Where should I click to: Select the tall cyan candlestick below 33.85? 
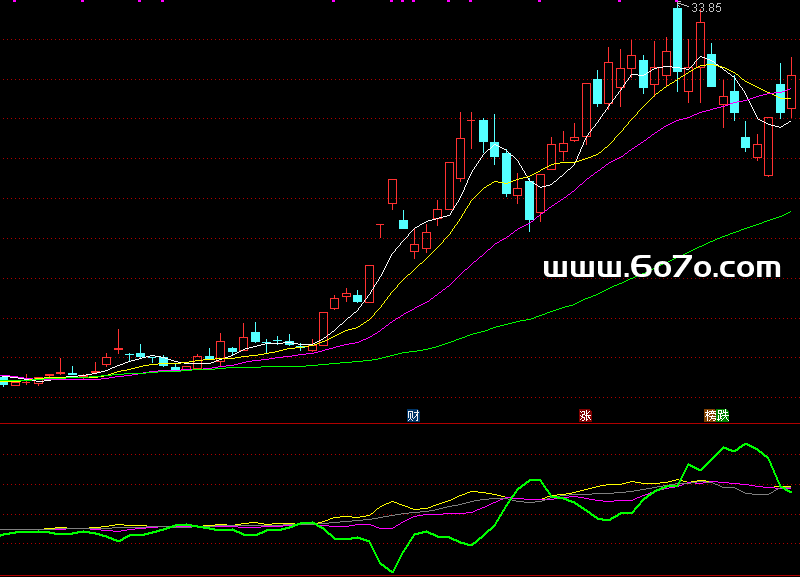(x=678, y=40)
